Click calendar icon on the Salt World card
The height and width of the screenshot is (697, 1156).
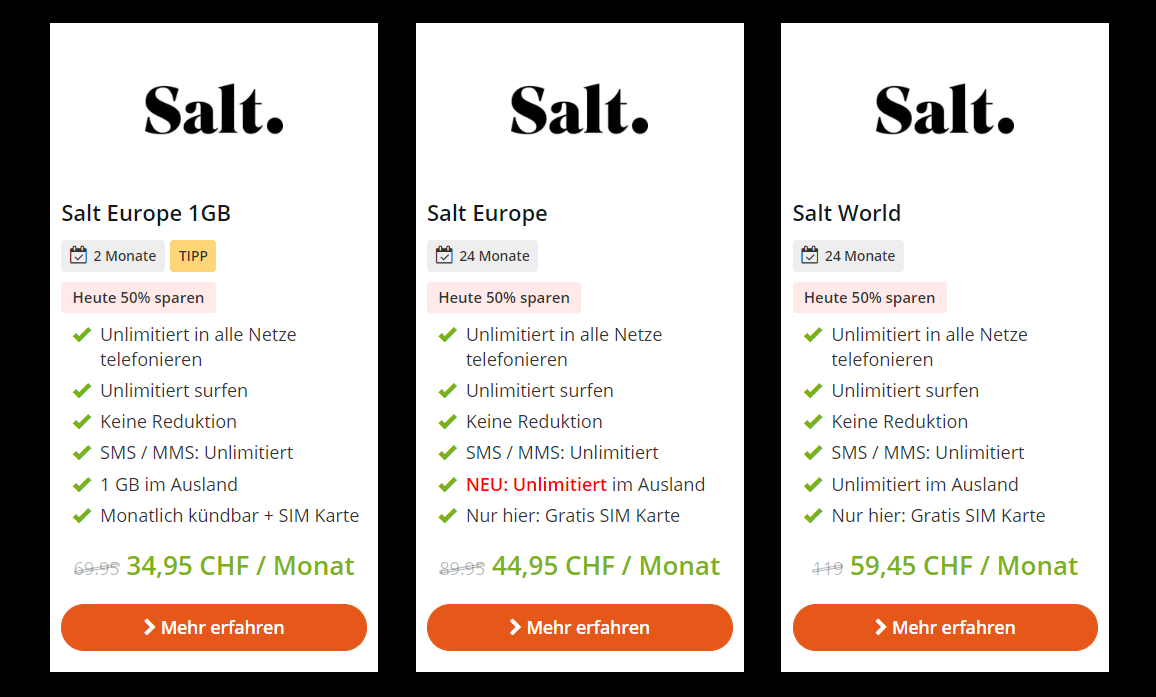pyautogui.click(x=810, y=256)
